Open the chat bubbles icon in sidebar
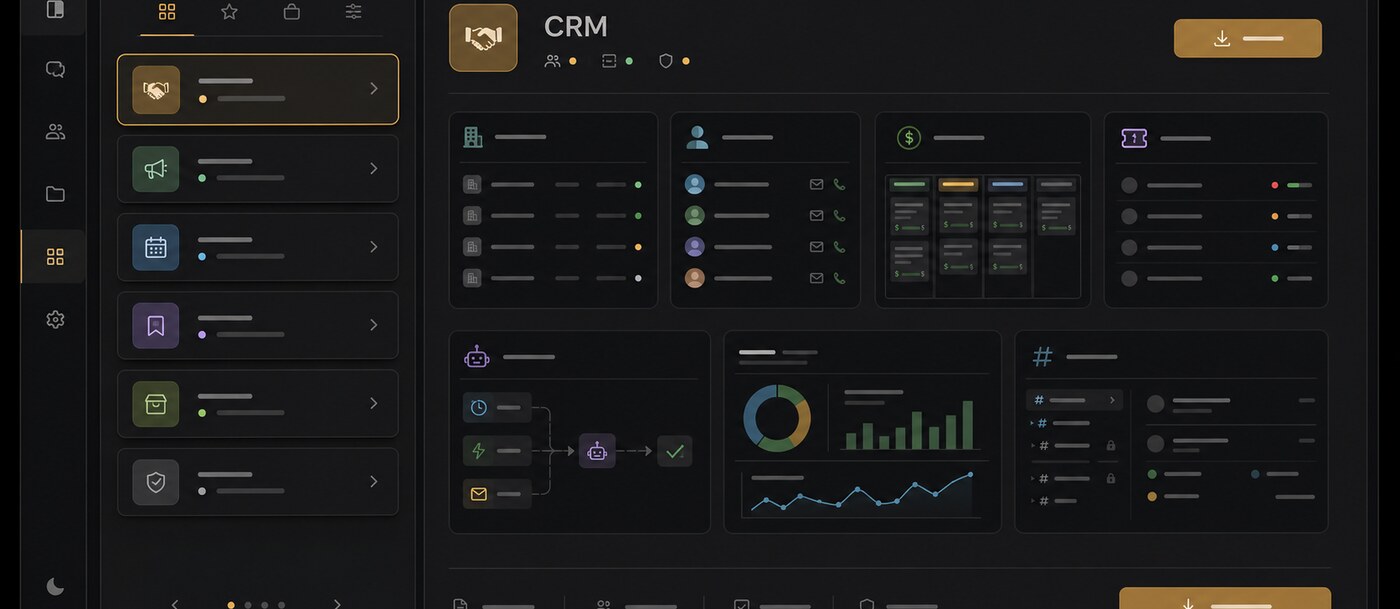 click(55, 69)
